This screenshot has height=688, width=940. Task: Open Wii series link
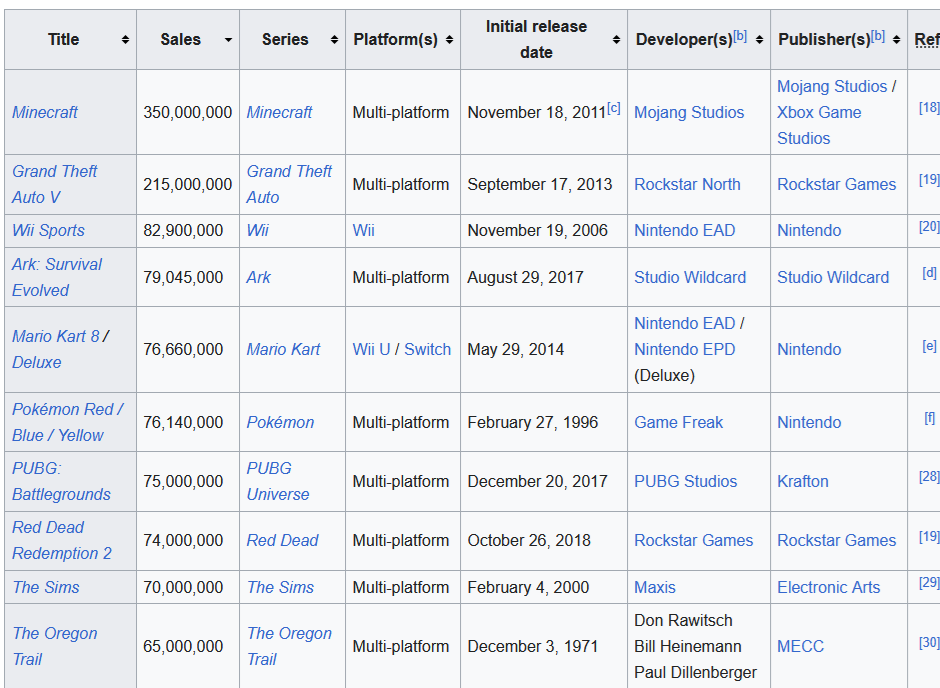point(257,231)
